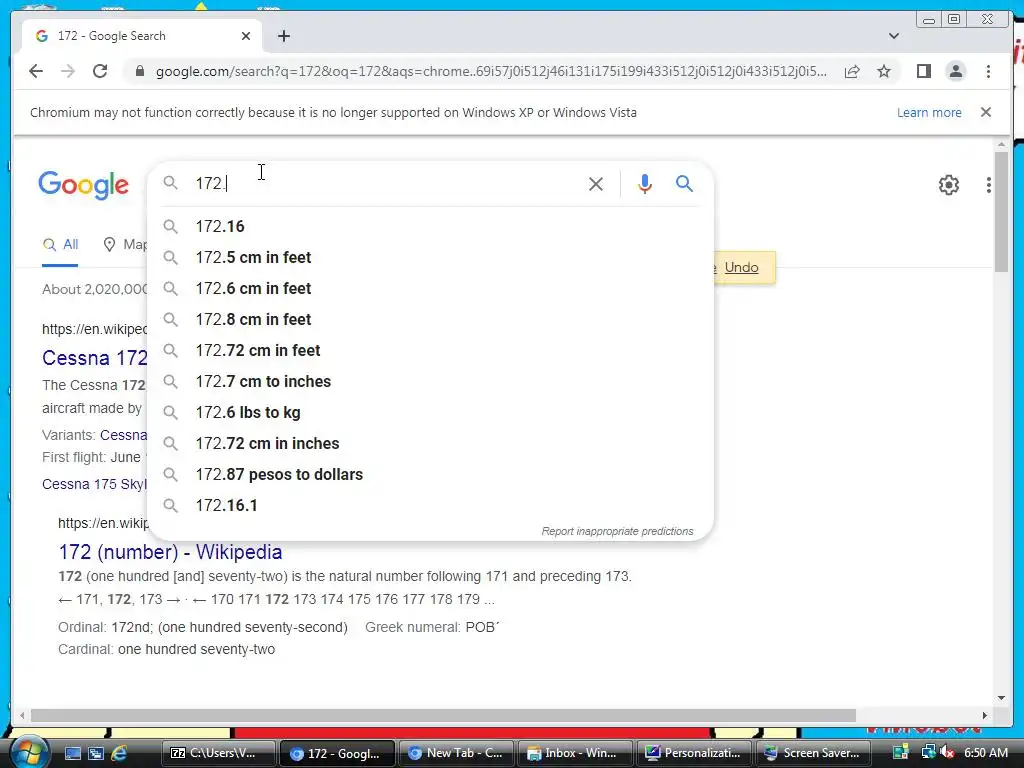Go back to previous page
Screen dimensions: 1024x768
click(36, 71)
